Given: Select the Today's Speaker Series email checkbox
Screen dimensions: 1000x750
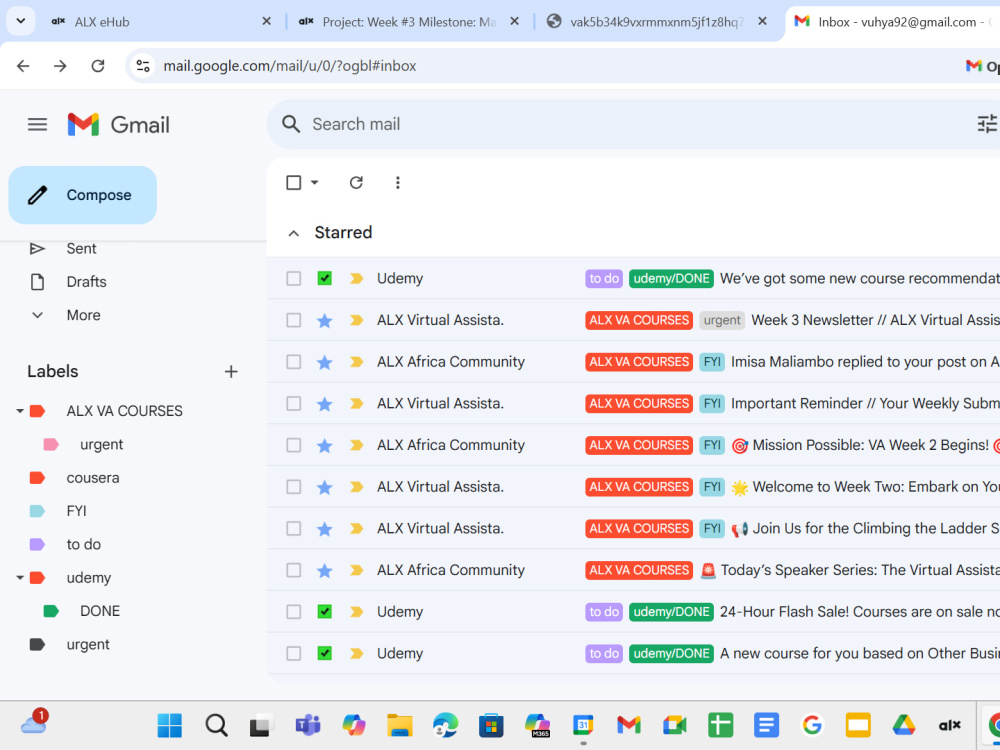Looking at the screenshot, I should pos(293,570).
